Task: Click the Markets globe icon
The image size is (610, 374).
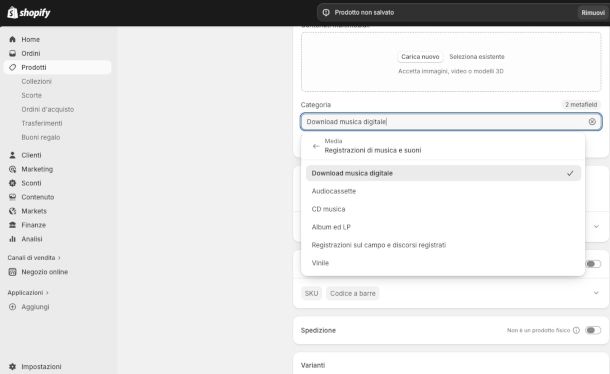Action: point(12,211)
